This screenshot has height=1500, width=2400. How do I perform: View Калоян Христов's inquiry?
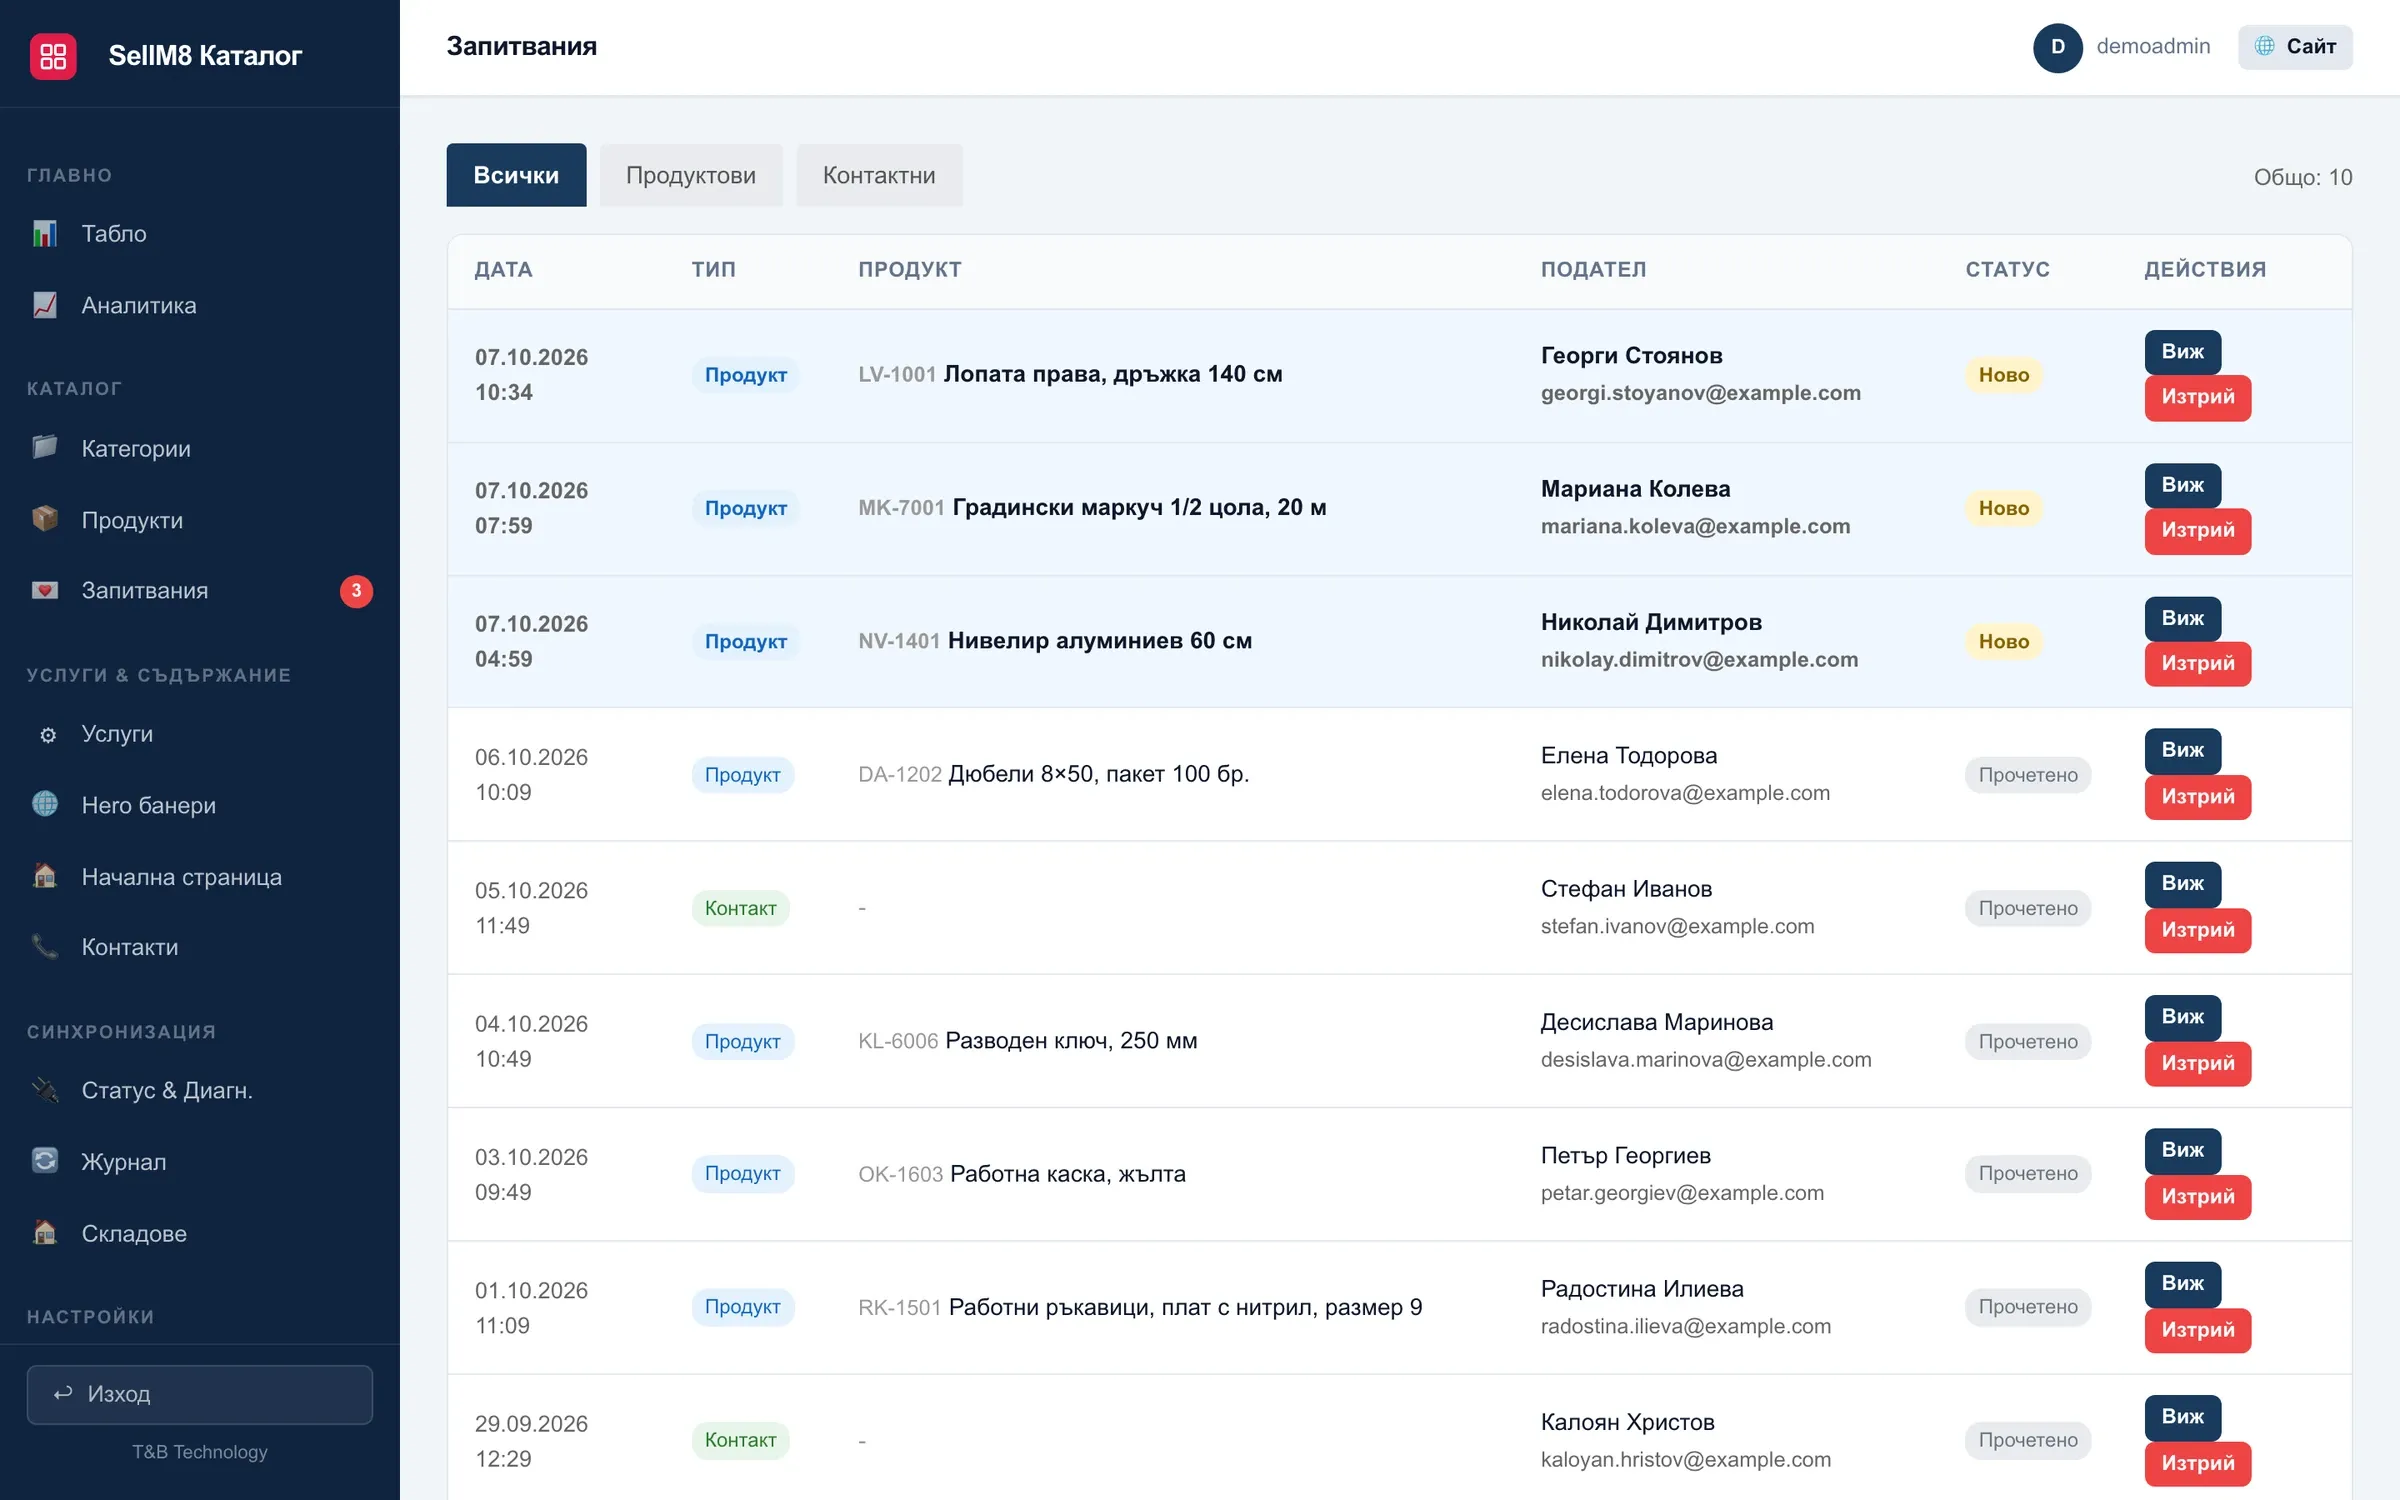pos(2182,1418)
